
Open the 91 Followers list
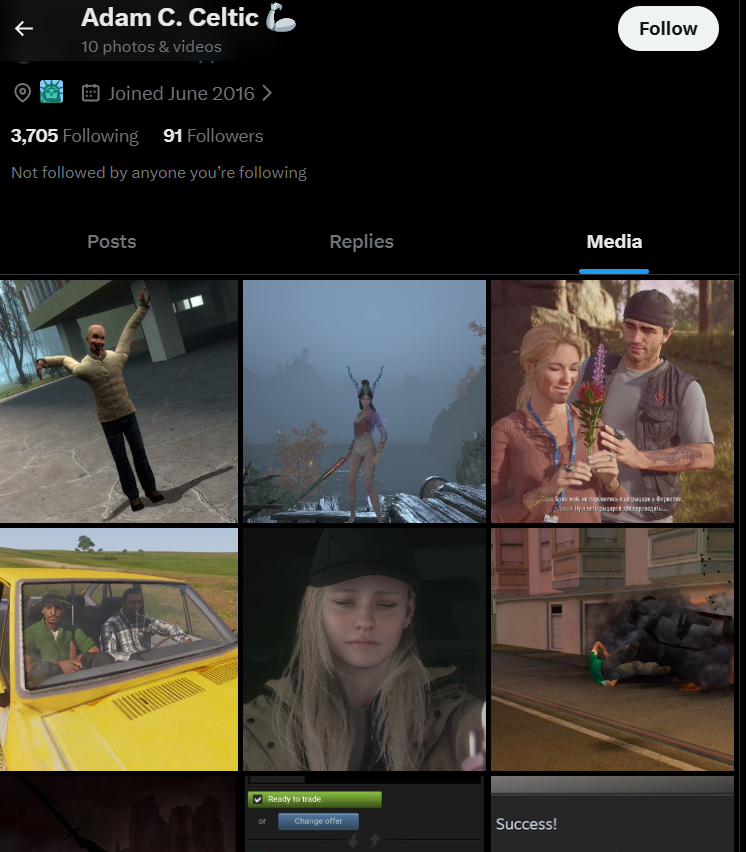tap(213, 136)
